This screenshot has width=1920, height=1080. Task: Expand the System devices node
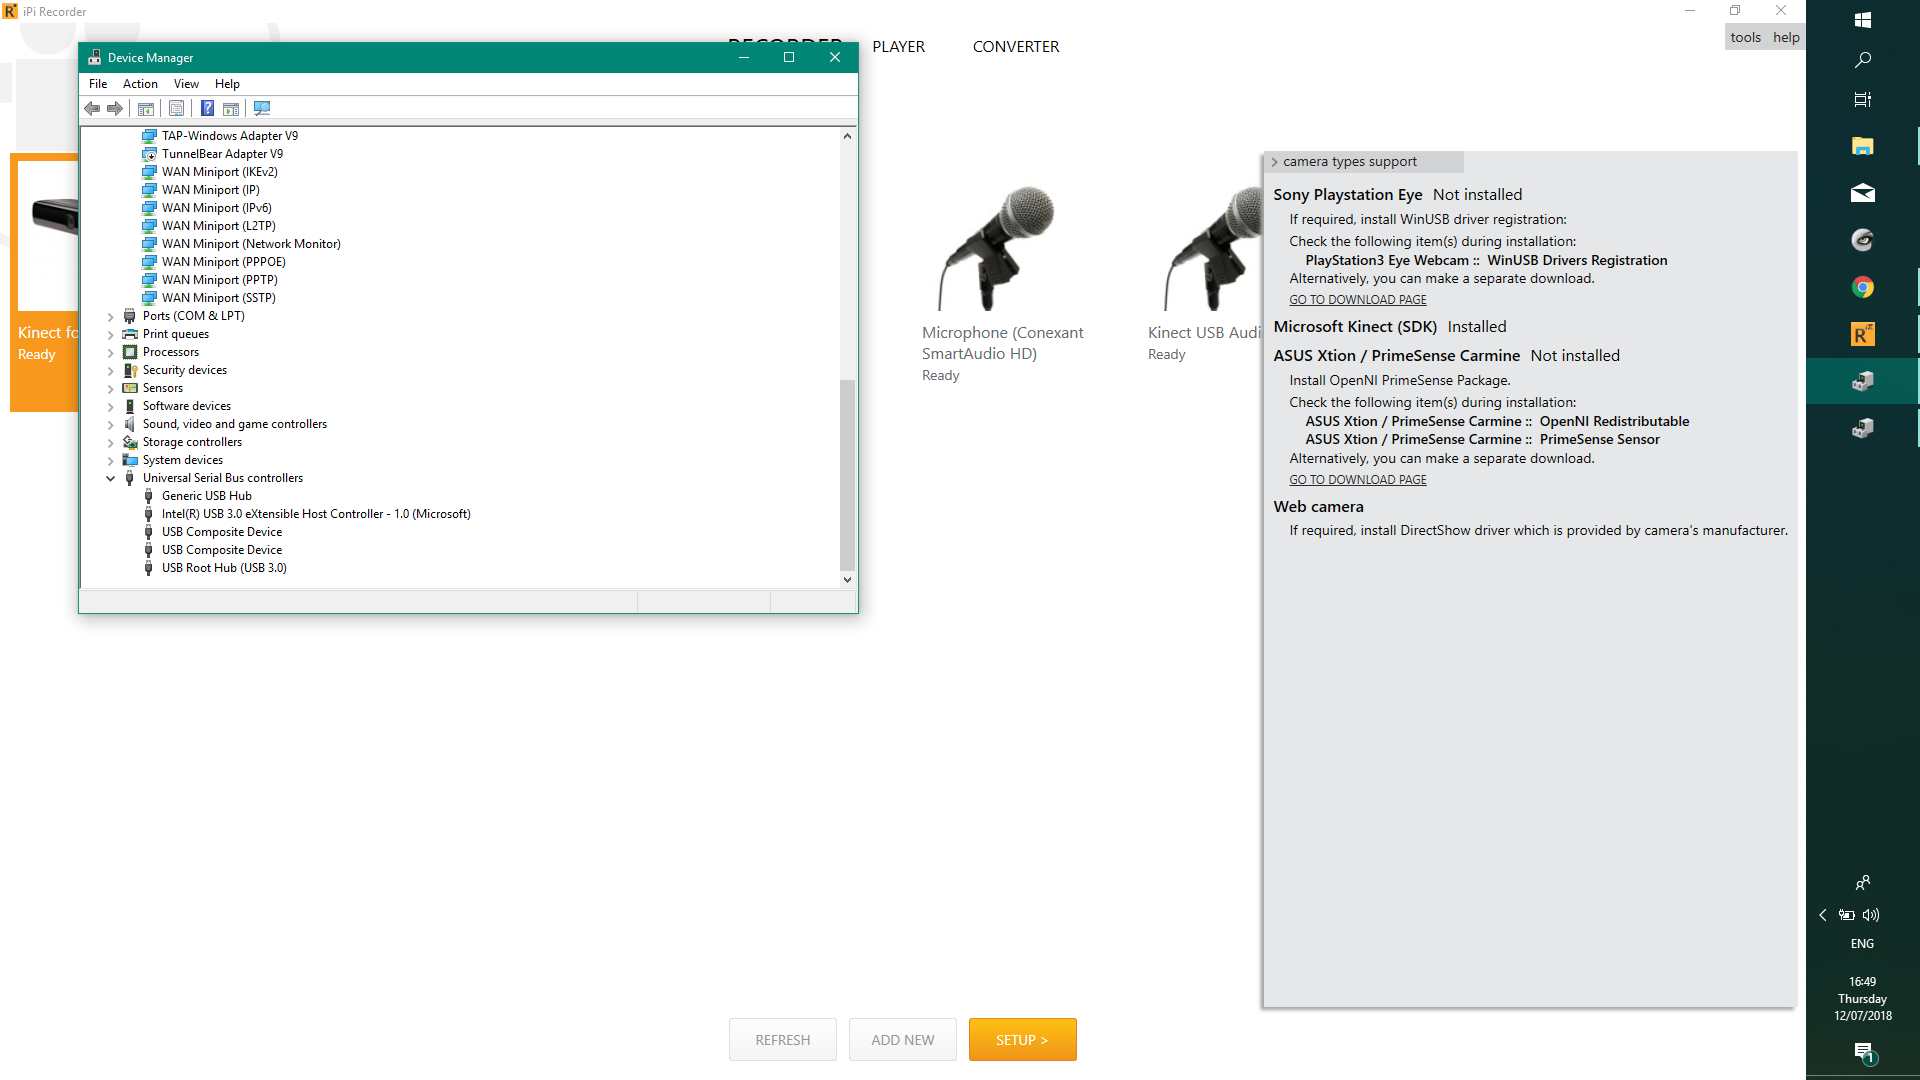click(111, 461)
